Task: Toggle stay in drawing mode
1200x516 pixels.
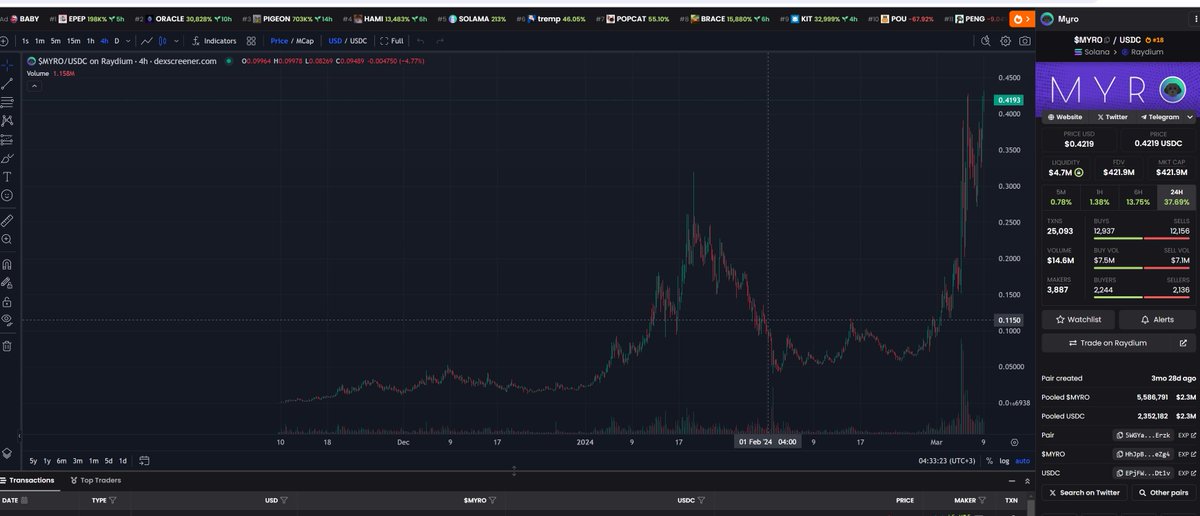Action: click(7, 283)
